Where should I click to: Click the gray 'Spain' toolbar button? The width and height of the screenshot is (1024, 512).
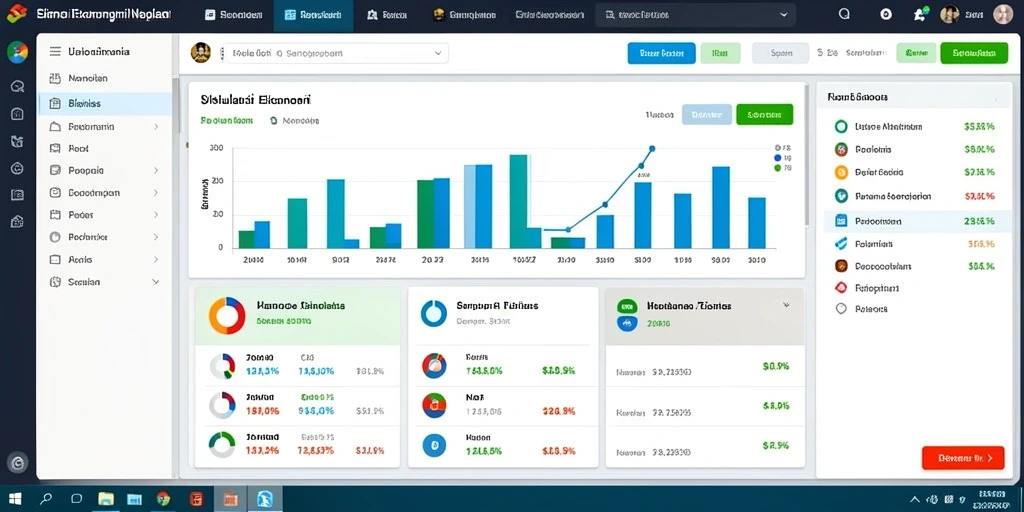coord(780,54)
